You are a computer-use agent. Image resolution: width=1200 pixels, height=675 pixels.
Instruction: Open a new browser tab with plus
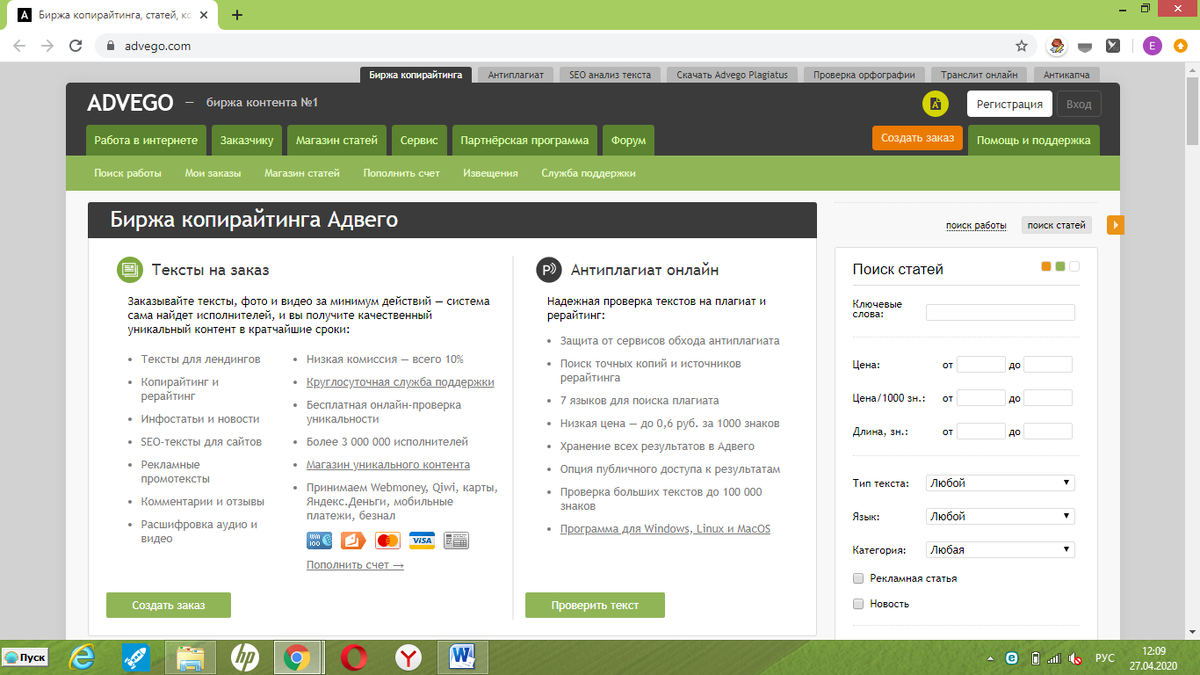coord(237,15)
